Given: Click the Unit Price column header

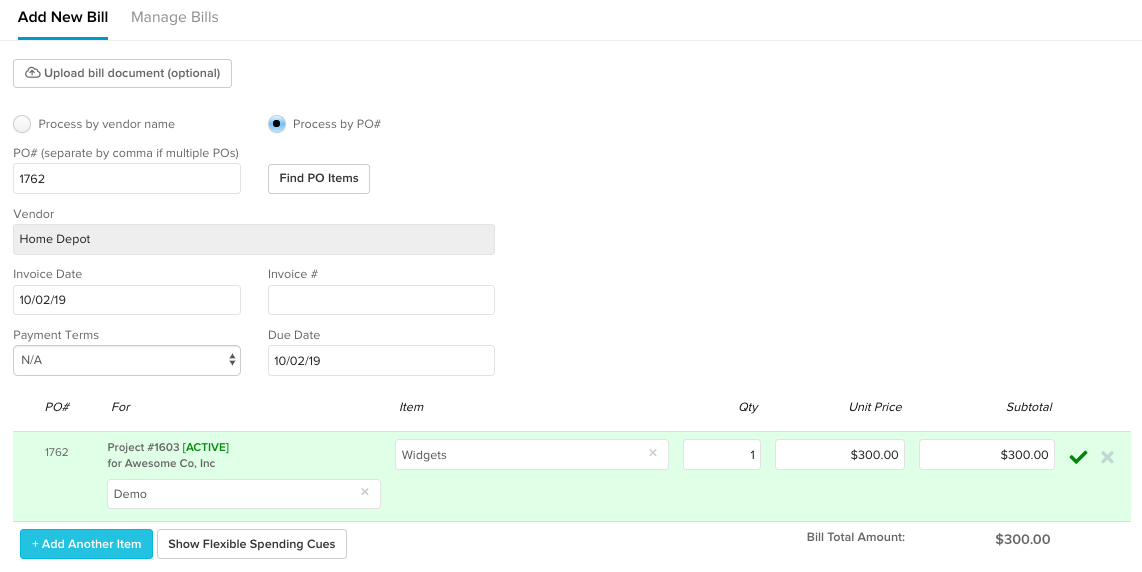Looking at the screenshot, I should point(875,407).
